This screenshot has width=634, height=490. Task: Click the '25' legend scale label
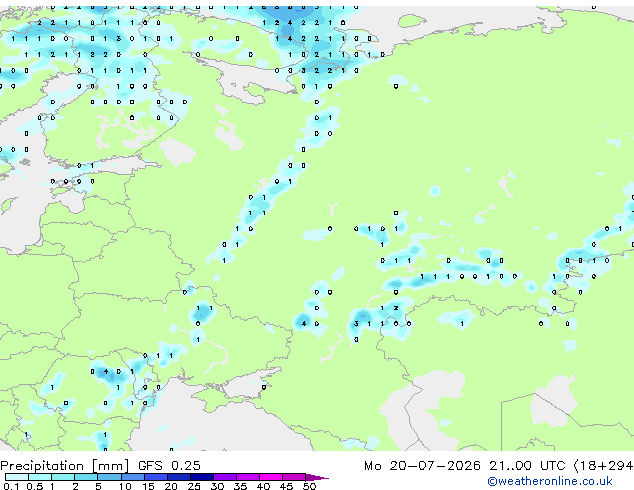pyautogui.click(x=194, y=486)
